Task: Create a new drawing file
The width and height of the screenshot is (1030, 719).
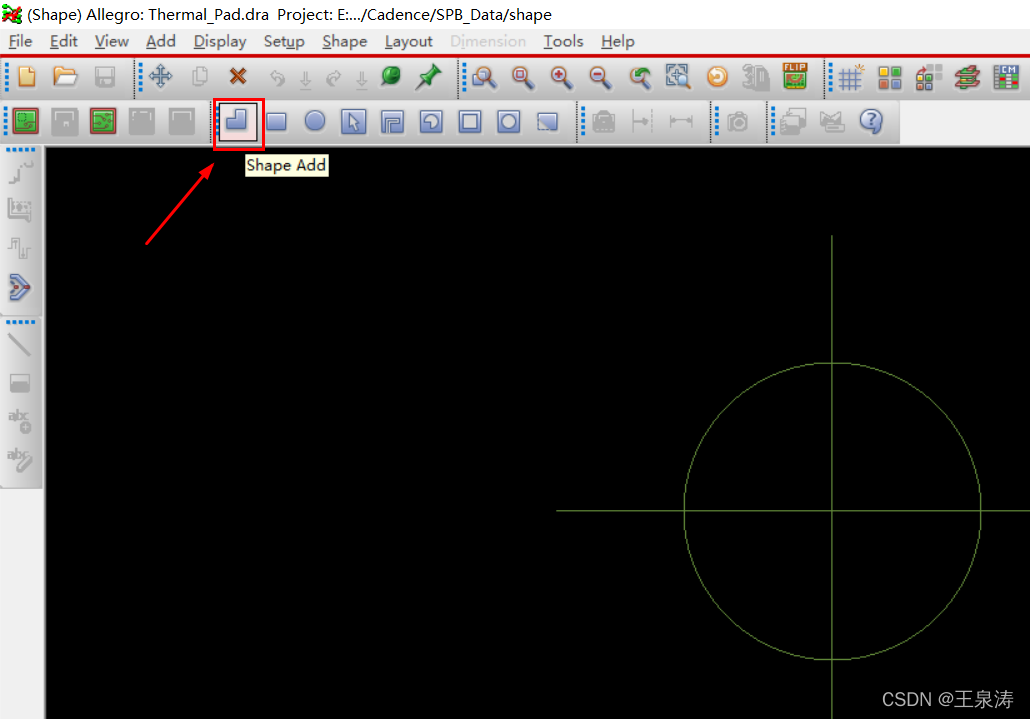Action: pyautogui.click(x=27, y=77)
